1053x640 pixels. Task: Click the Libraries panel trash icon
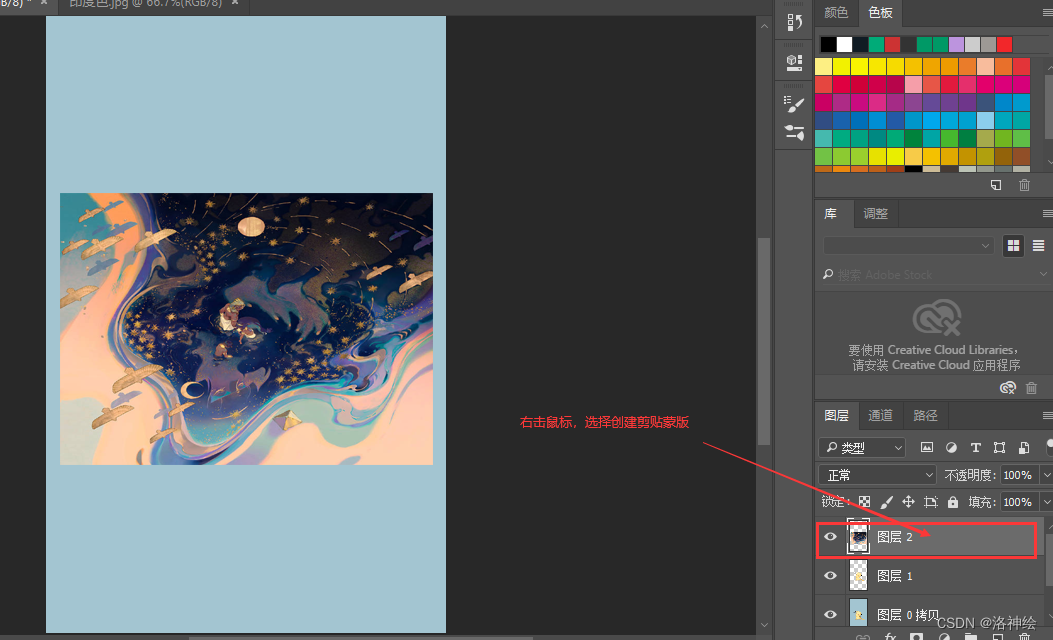(x=1032, y=387)
